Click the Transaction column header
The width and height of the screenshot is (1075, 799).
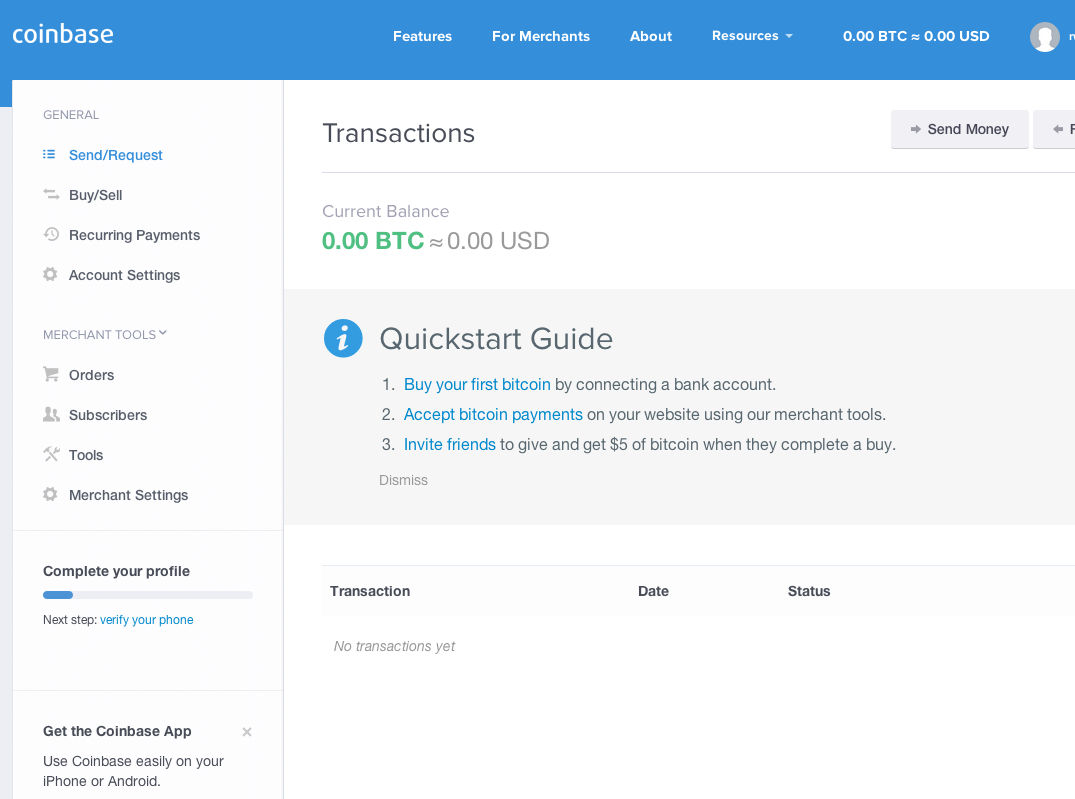370,591
